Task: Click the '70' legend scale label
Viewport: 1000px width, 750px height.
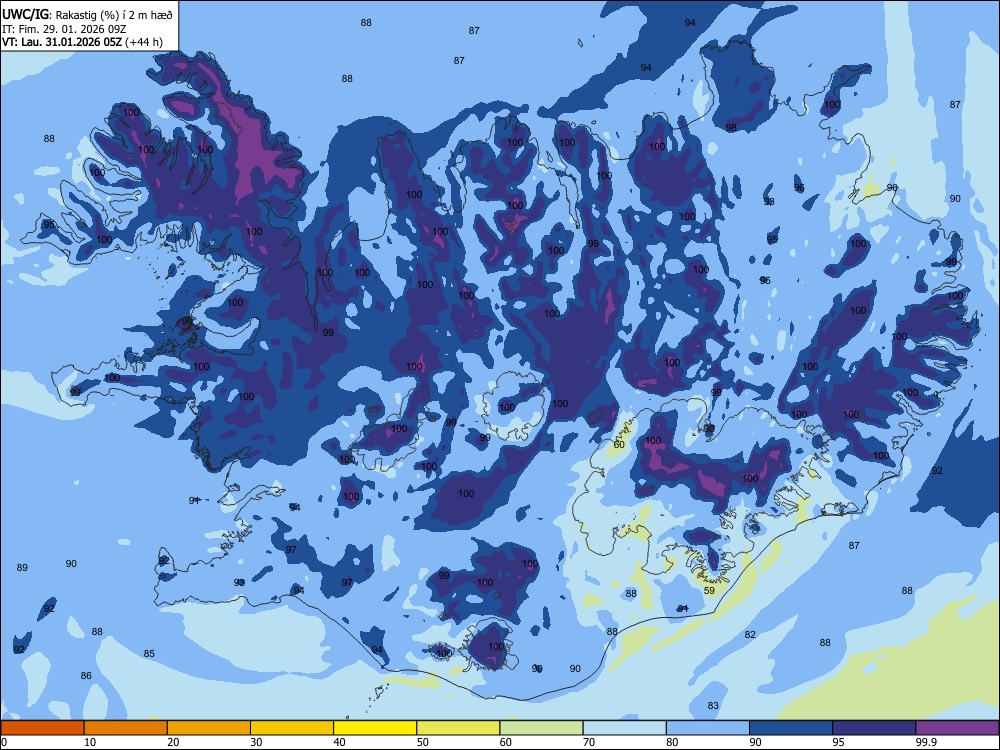Action: click(589, 742)
